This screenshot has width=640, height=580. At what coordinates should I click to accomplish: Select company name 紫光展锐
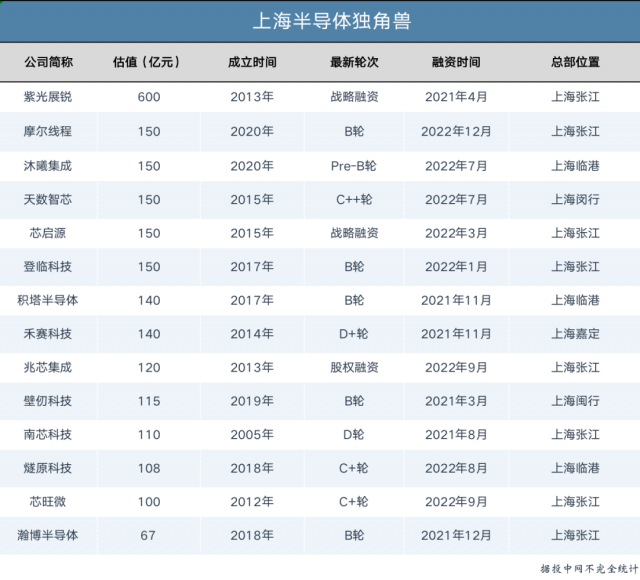(x=48, y=97)
